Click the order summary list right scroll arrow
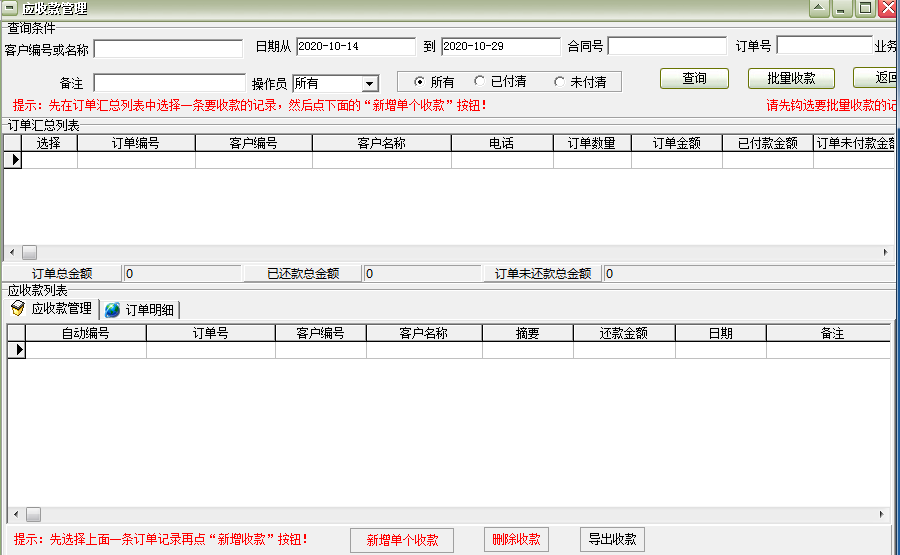The width and height of the screenshot is (900, 555). [886, 253]
